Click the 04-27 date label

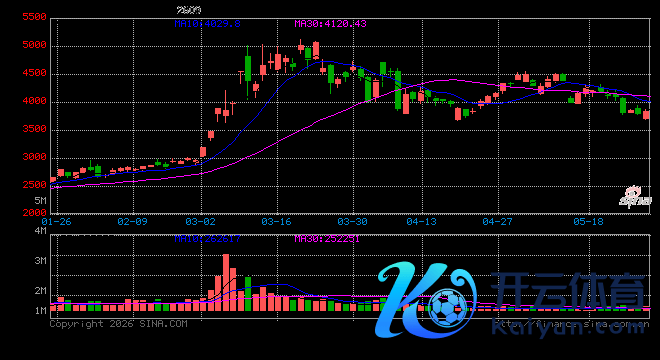pos(497,221)
